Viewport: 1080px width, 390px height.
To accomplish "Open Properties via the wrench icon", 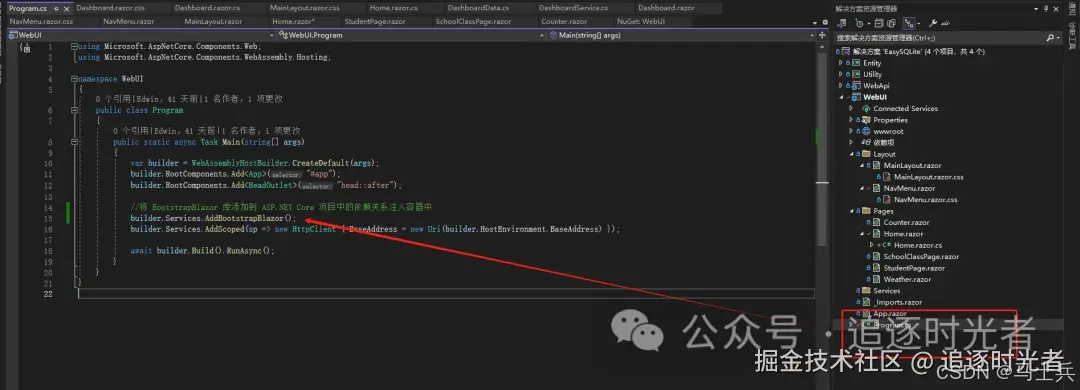I will tap(933, 23).
